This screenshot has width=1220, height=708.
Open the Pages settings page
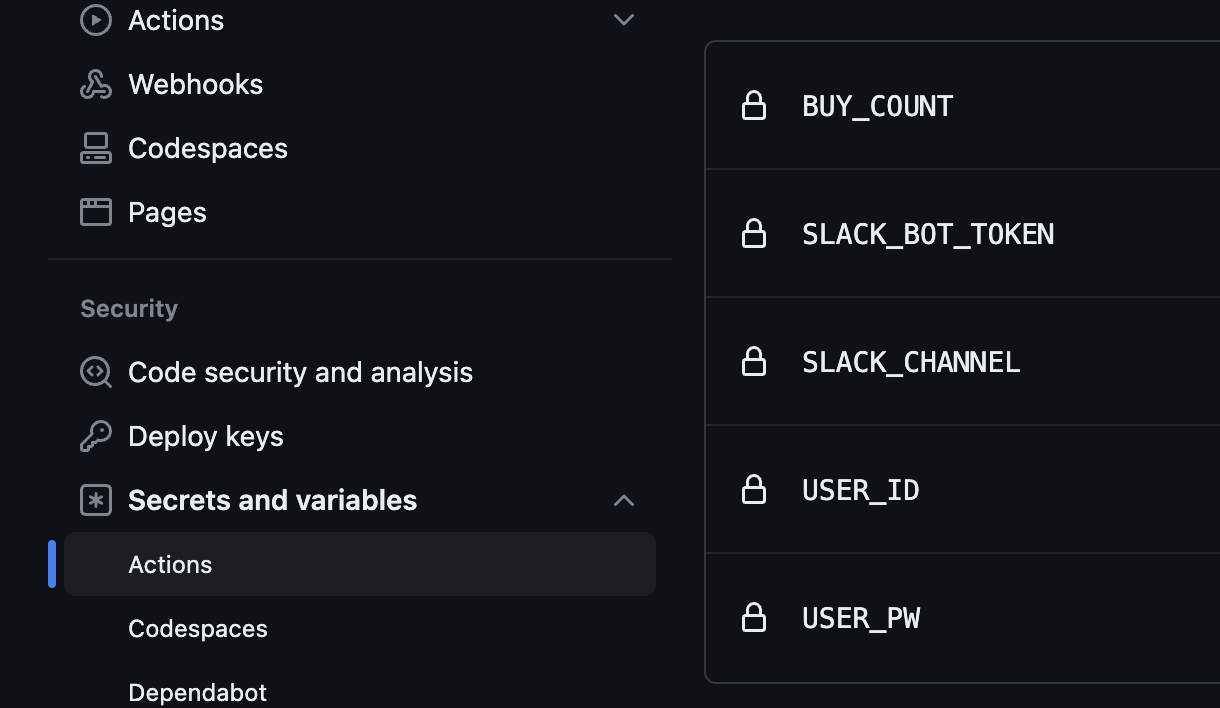[x=167, y=212]
